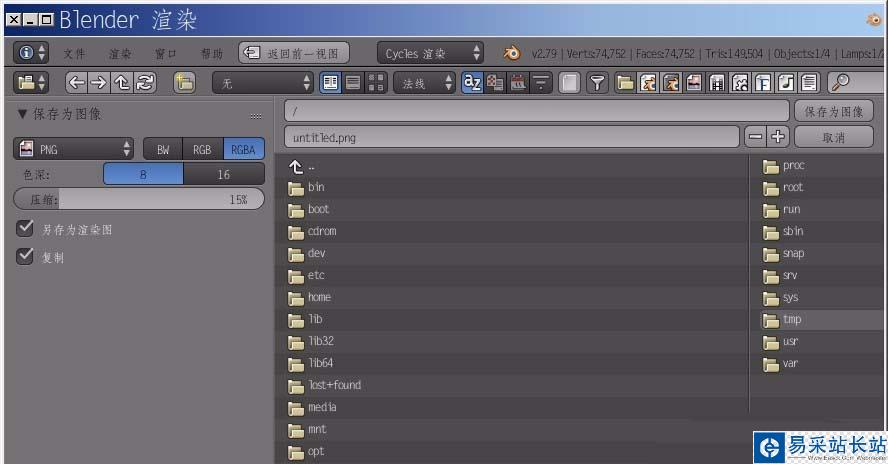Image resolution: width=888 pixels, height=464 pixels.
Task: Set color depth to 8
Action: 143,174
